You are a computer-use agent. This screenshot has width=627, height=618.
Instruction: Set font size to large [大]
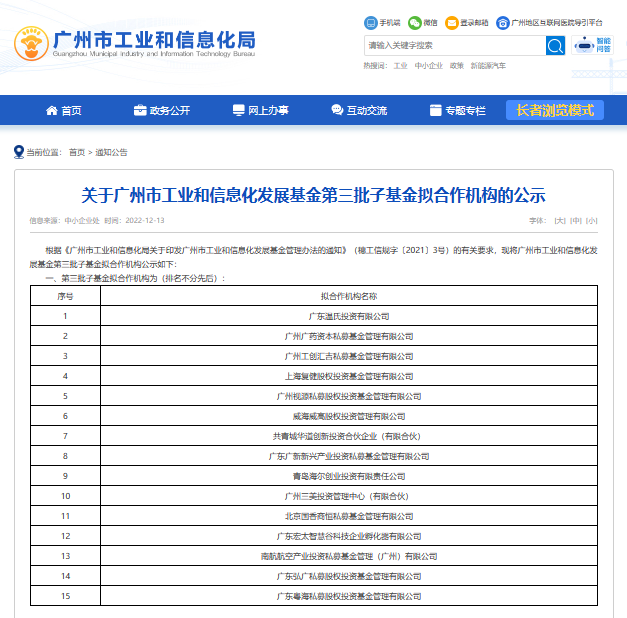click(x=560, y=221)
